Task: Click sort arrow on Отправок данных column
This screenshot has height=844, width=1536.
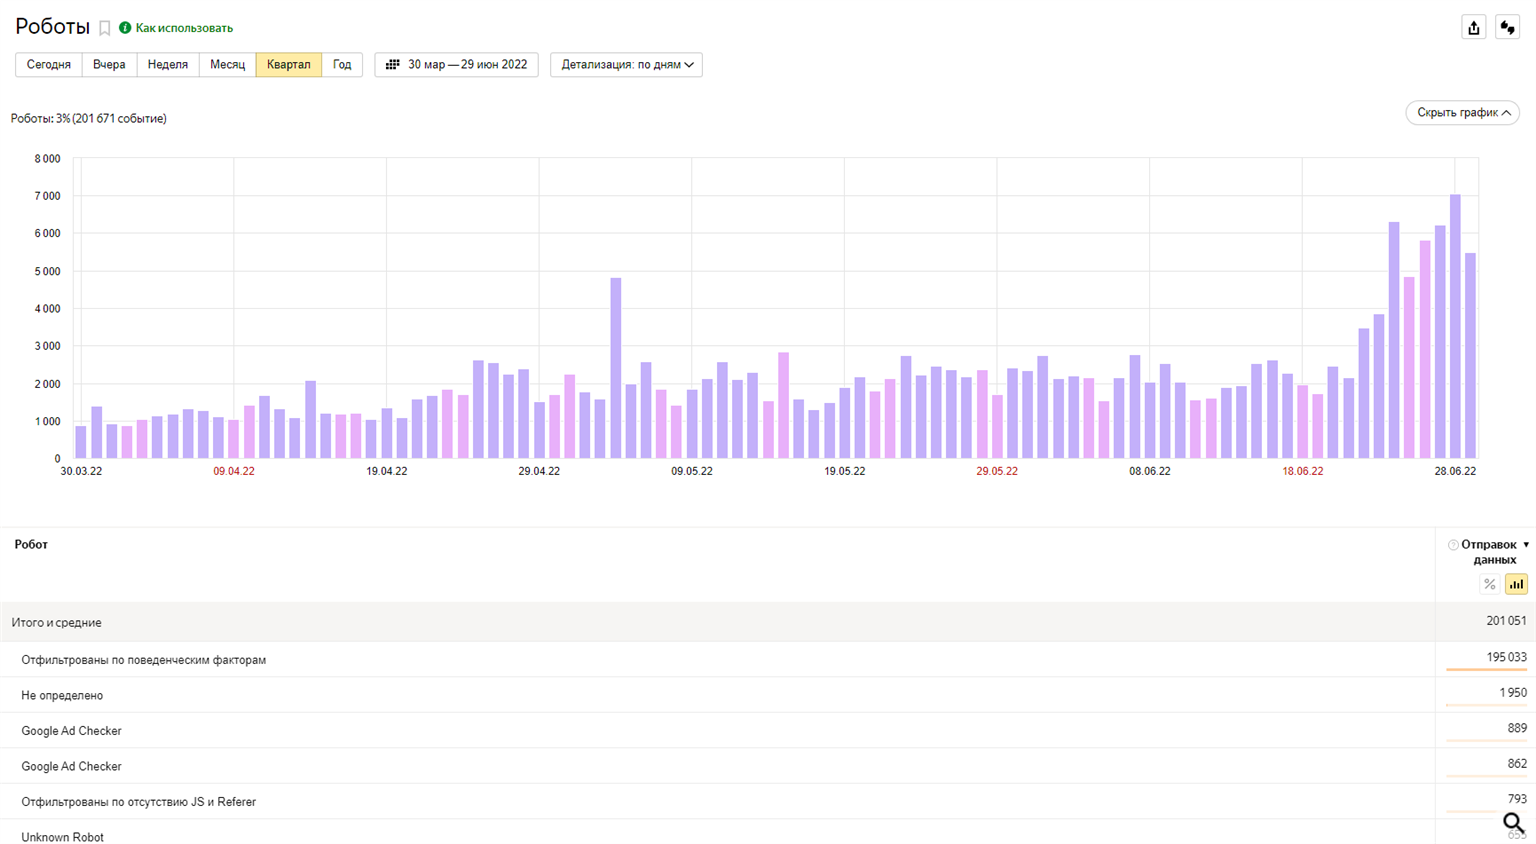Action: point(1526,545)
